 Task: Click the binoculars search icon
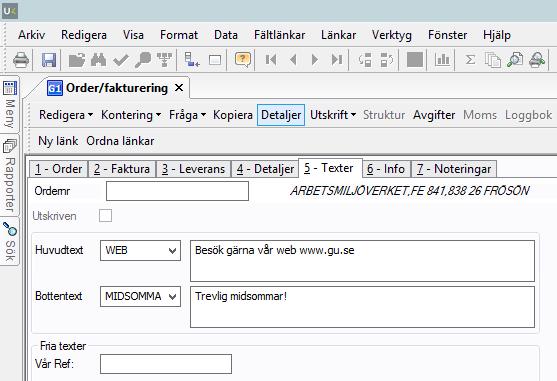98,60
